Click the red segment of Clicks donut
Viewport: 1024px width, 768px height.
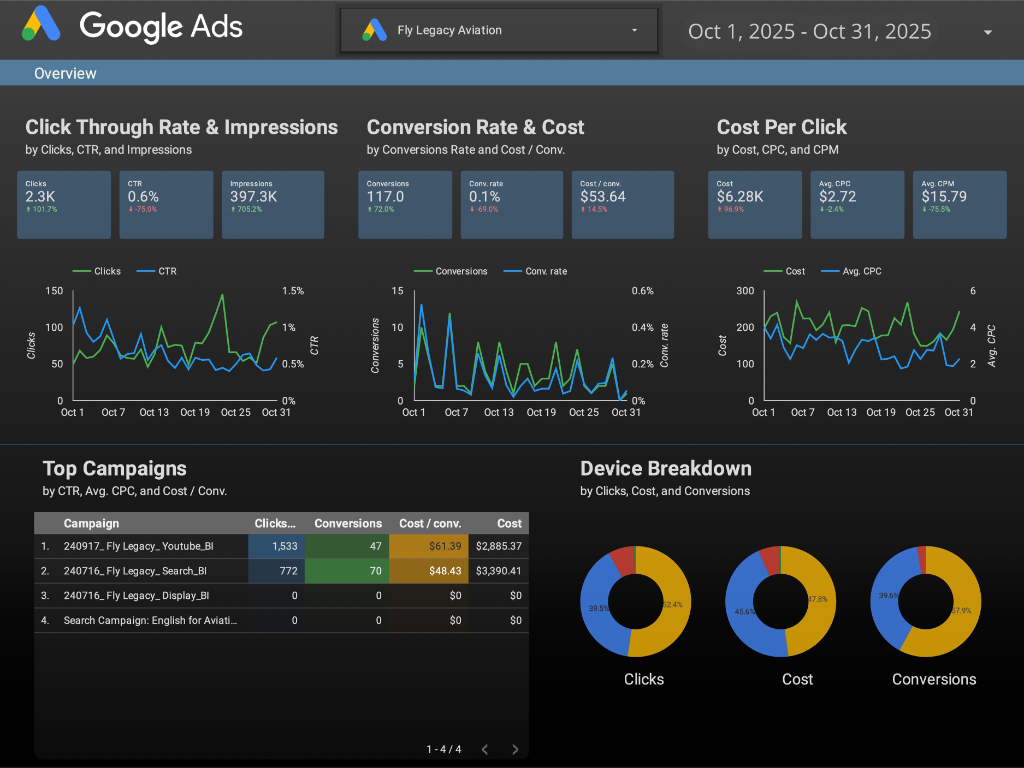(624, 562)
